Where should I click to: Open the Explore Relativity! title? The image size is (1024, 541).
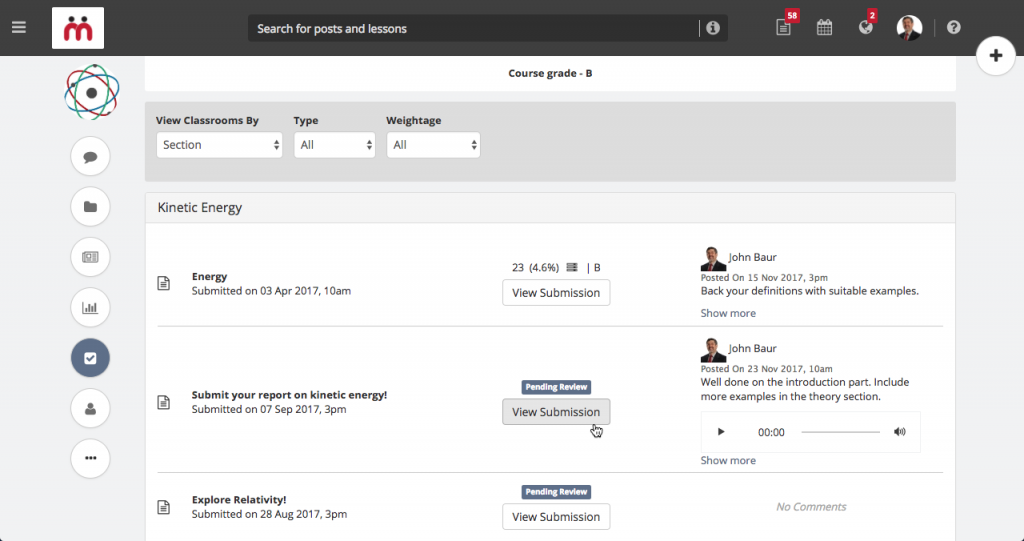click(239, 500)
